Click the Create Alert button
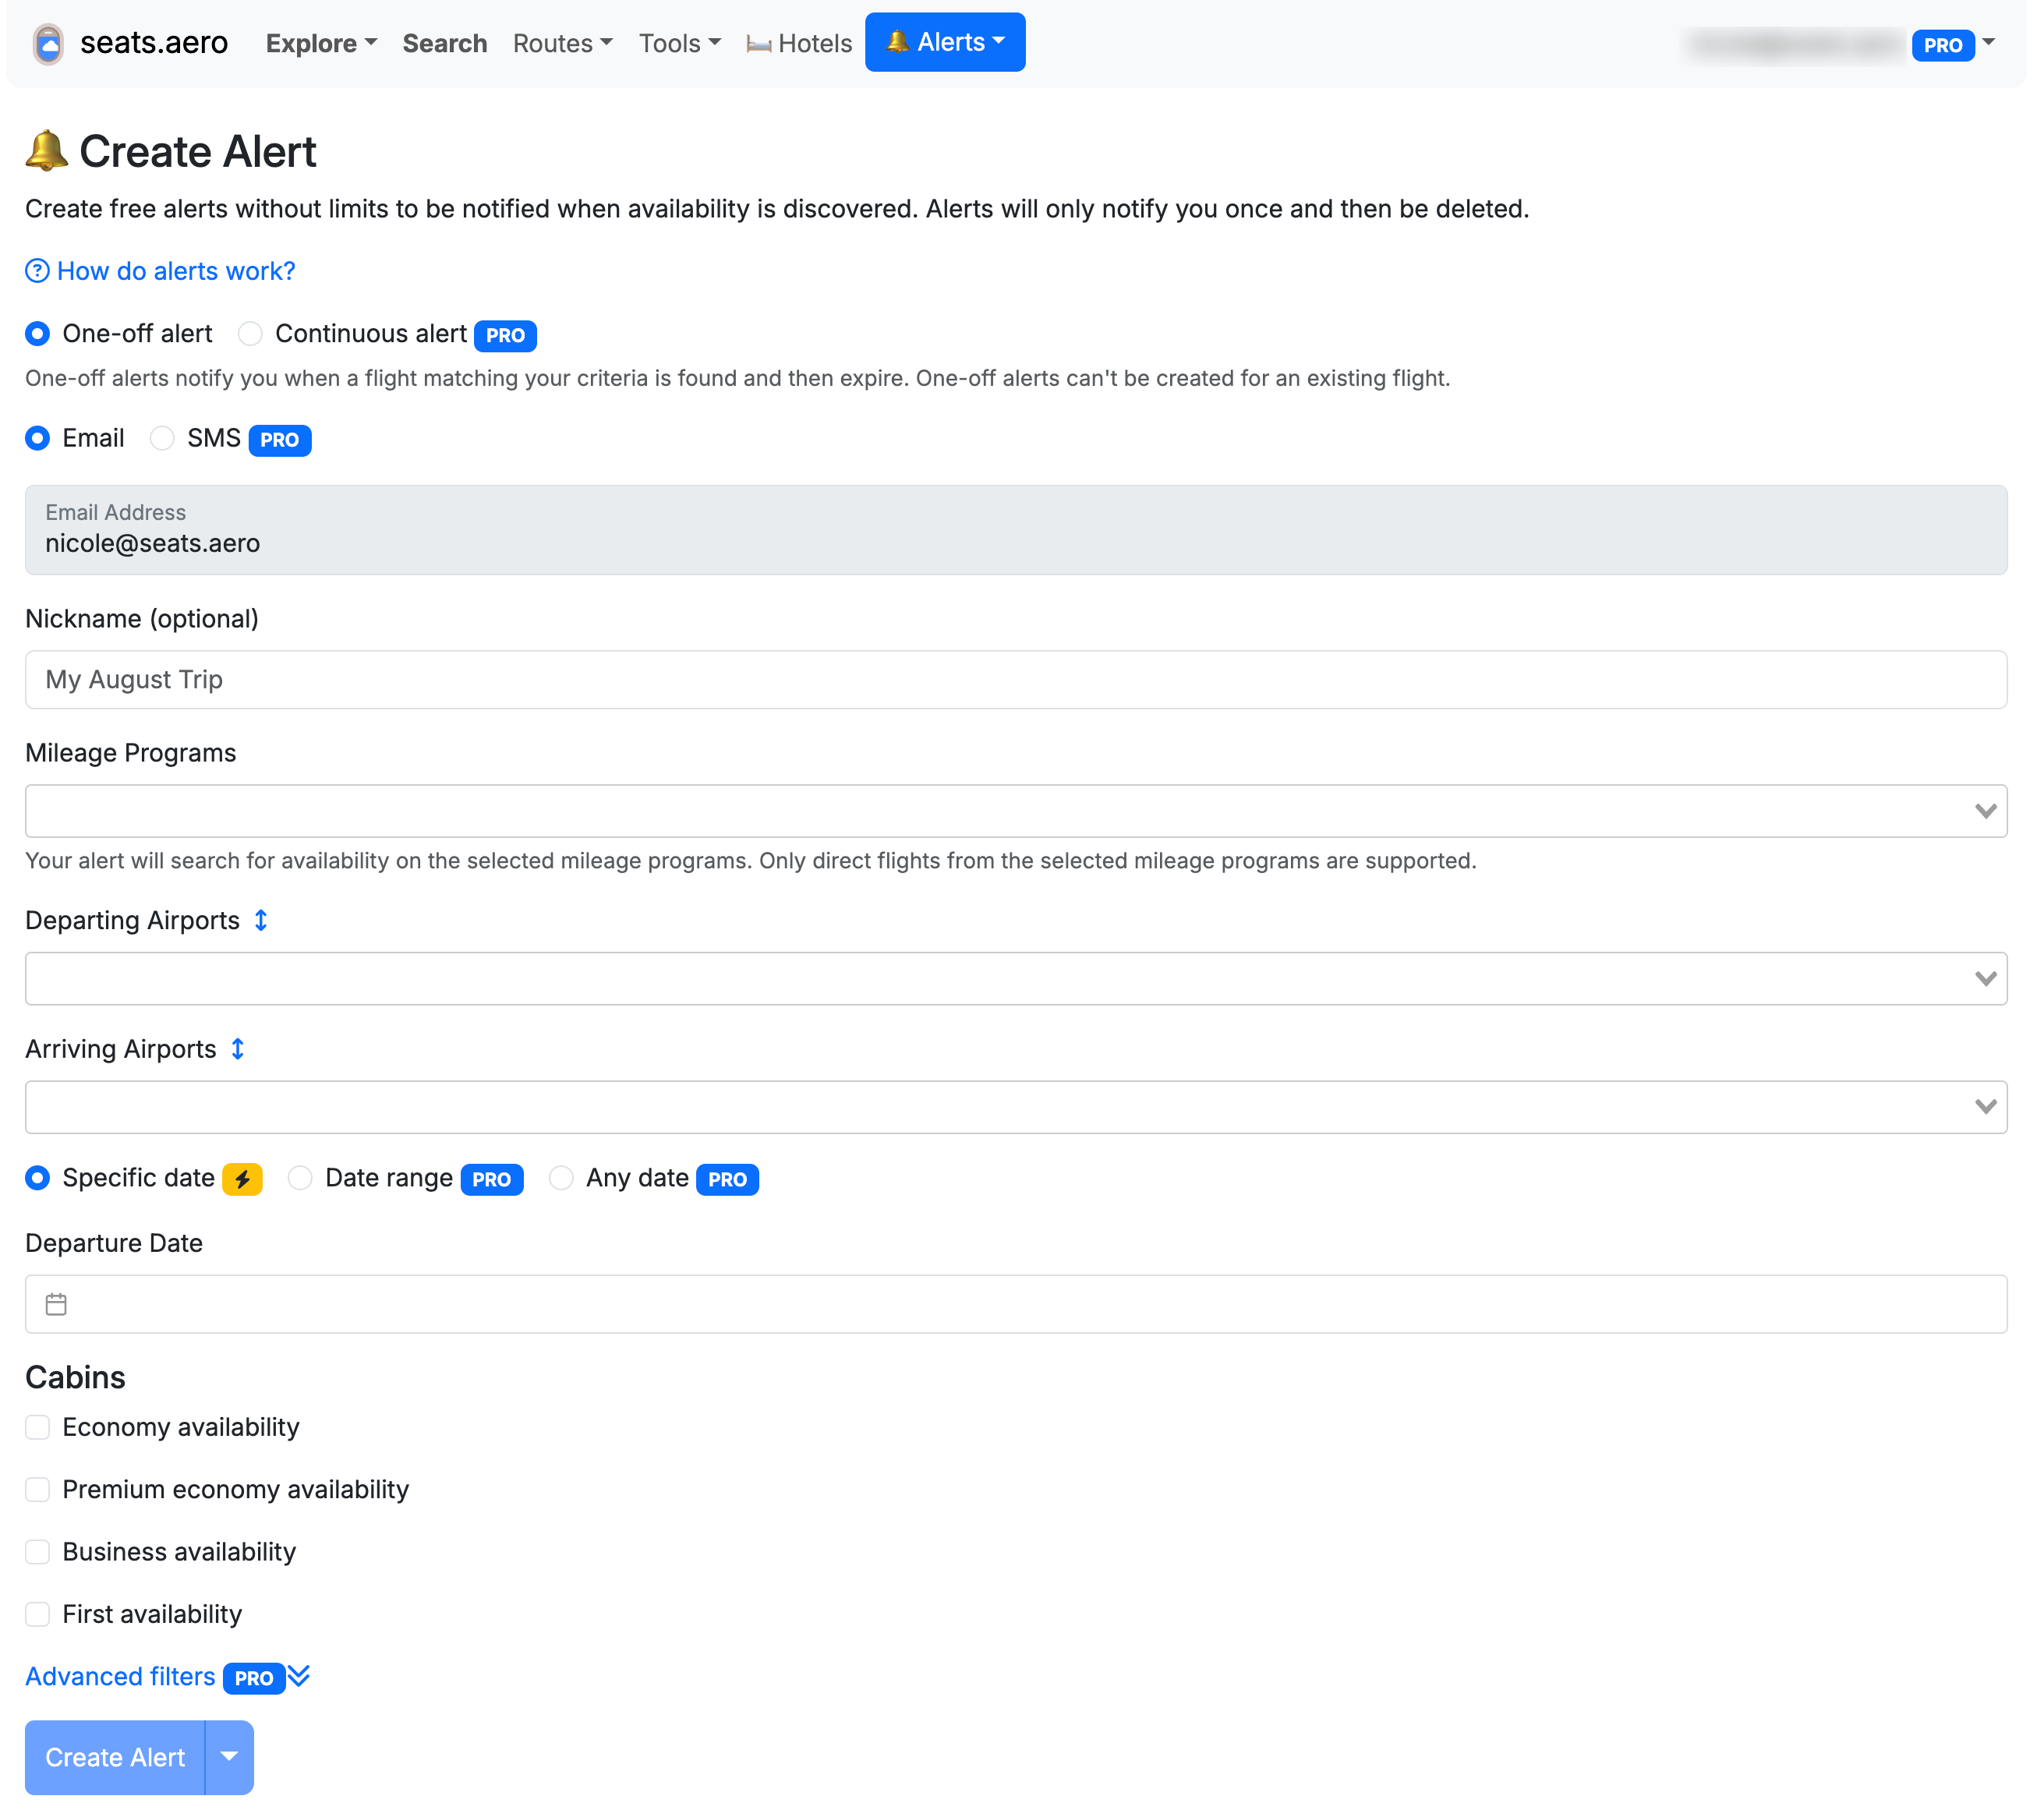This screenshot has height=1810, width=2044. click(x=115, y=1757)
